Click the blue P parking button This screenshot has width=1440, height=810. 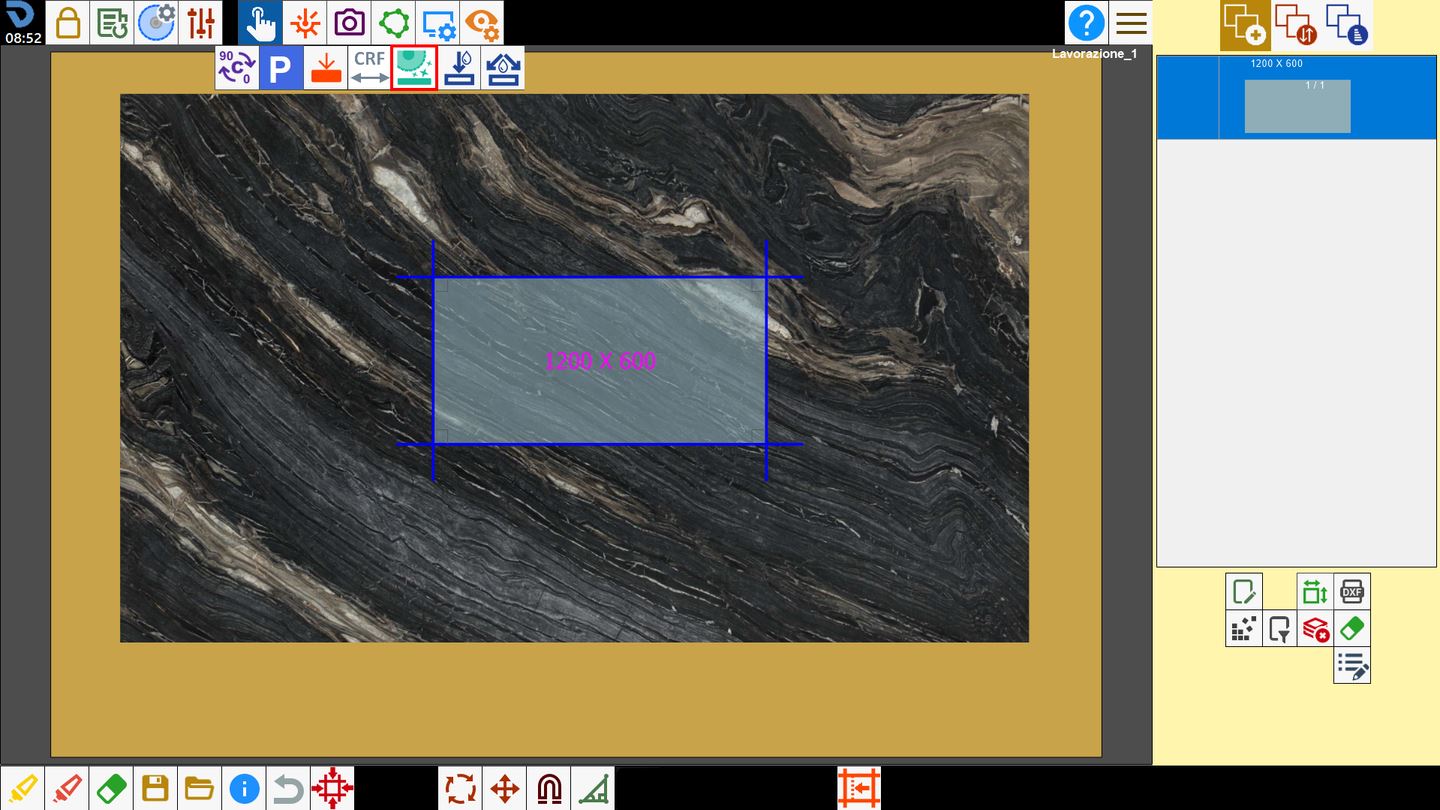pyautogui.click(x=281, y=68)
